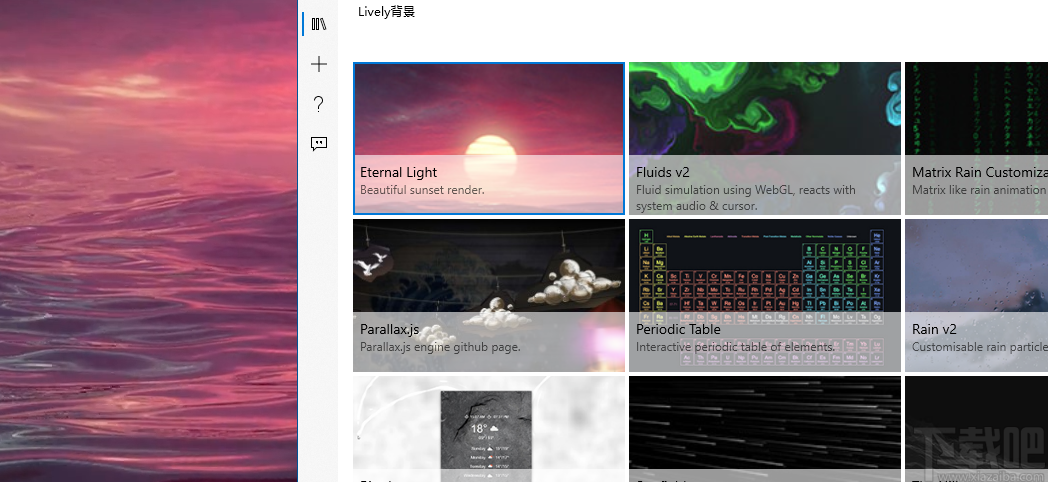Select the Parallax.js wallpaper thumbnail
The image size is (1048, 482).
pyautogui.click(x=489, y=295)
